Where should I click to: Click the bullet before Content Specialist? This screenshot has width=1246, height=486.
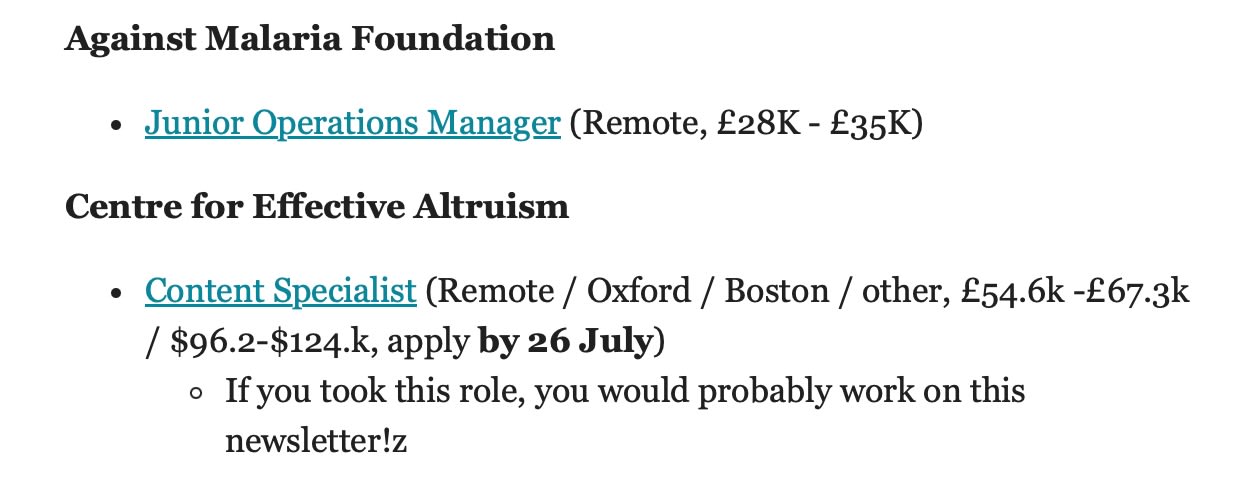[x=117, y=294]
